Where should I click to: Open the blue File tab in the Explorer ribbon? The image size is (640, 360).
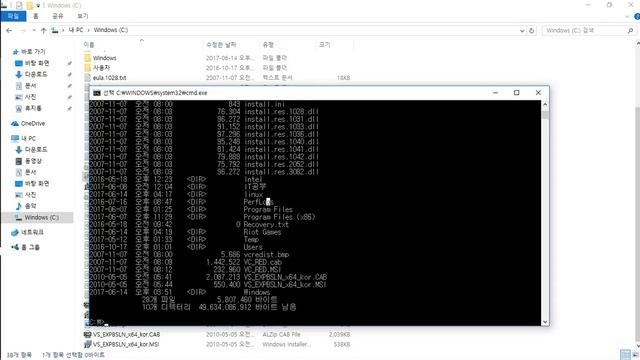tap(13, 16)
